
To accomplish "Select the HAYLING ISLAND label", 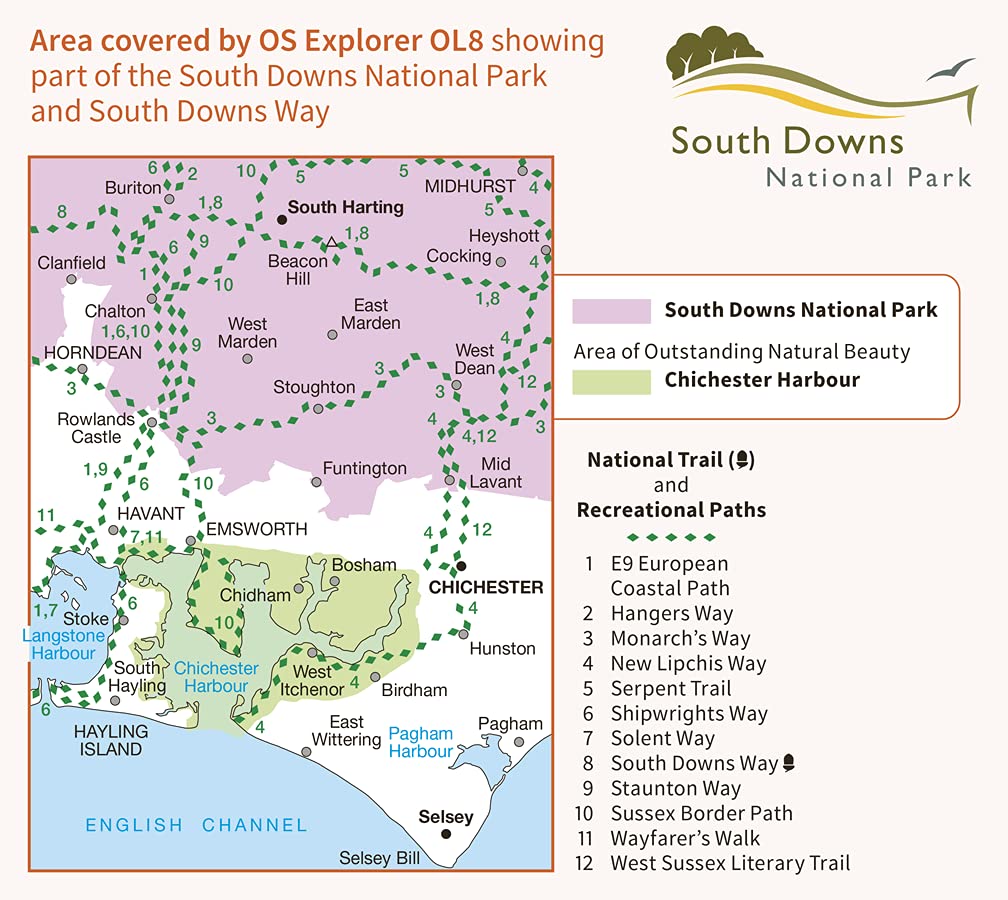I will pos(110,740).
